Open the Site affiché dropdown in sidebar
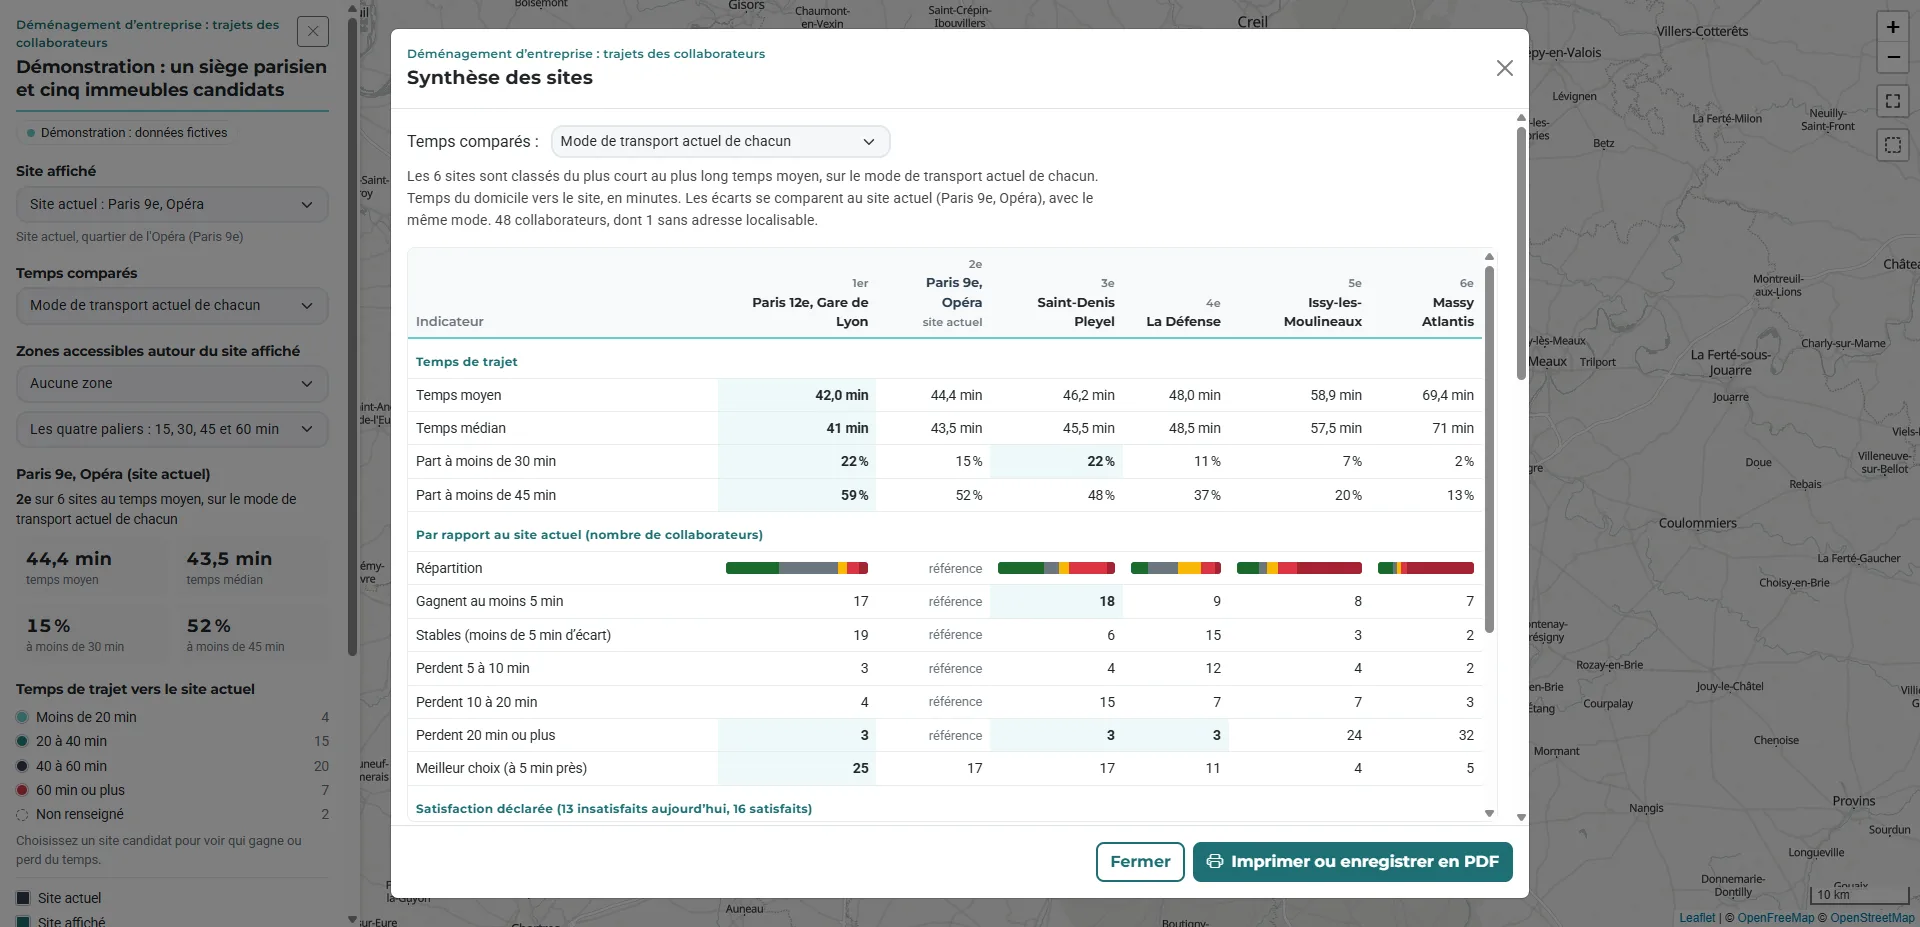Image resolution: width=1920 pixels, height=927 pixels. tap(172, 204)
